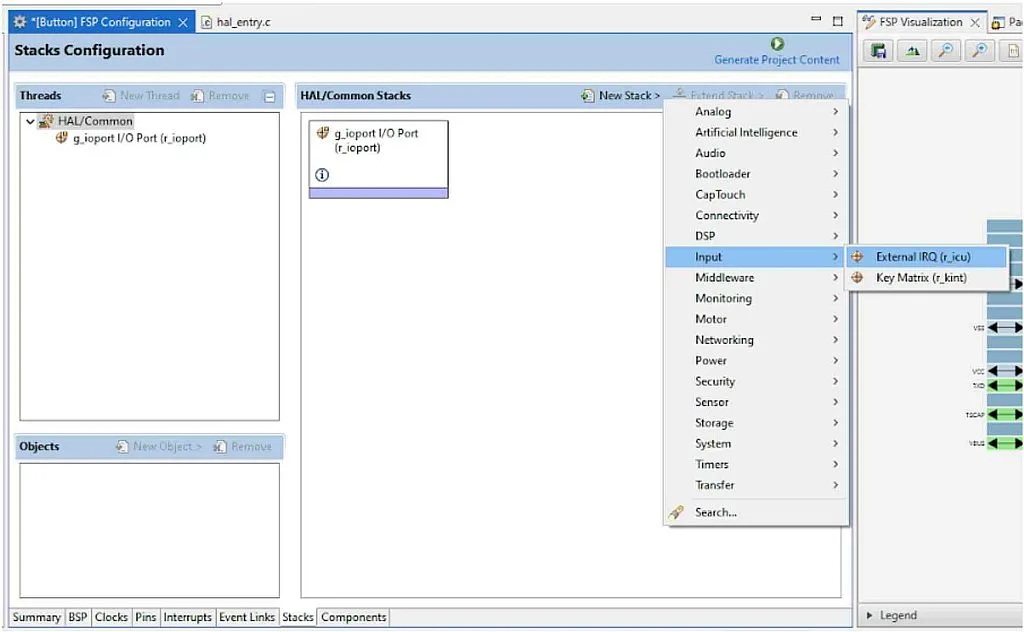Screen dimensions: 1024x632
Task: Collapse the HAL/Common tree node
Action: 30,121
